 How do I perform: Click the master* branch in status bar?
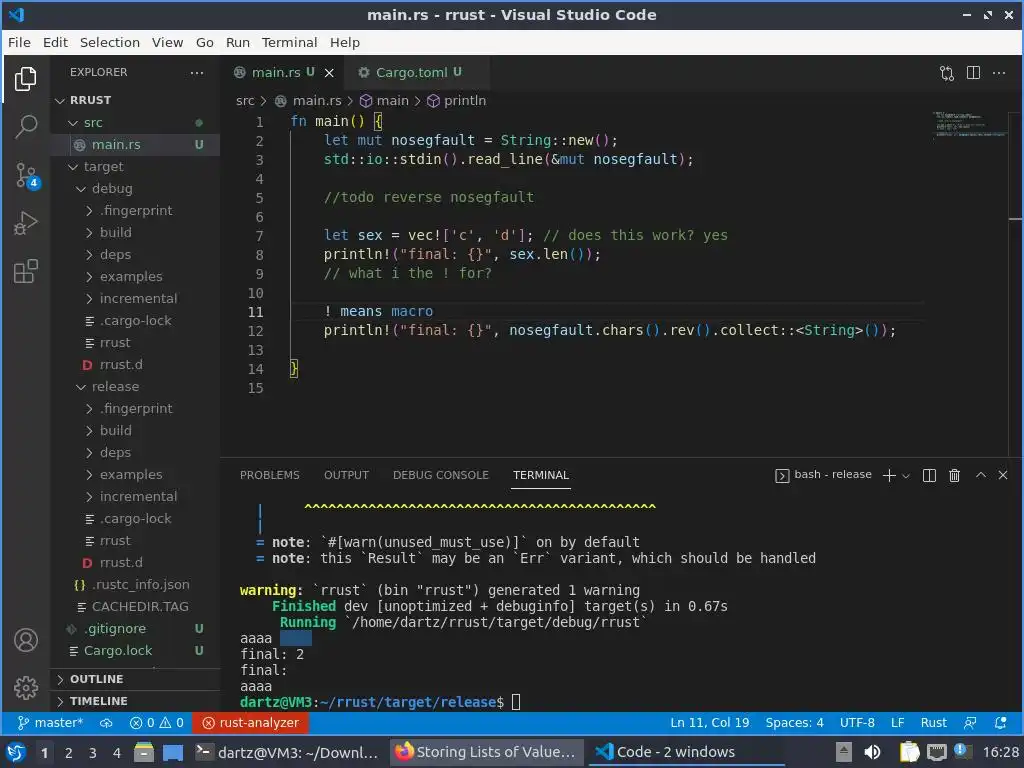tap(50, 722)
